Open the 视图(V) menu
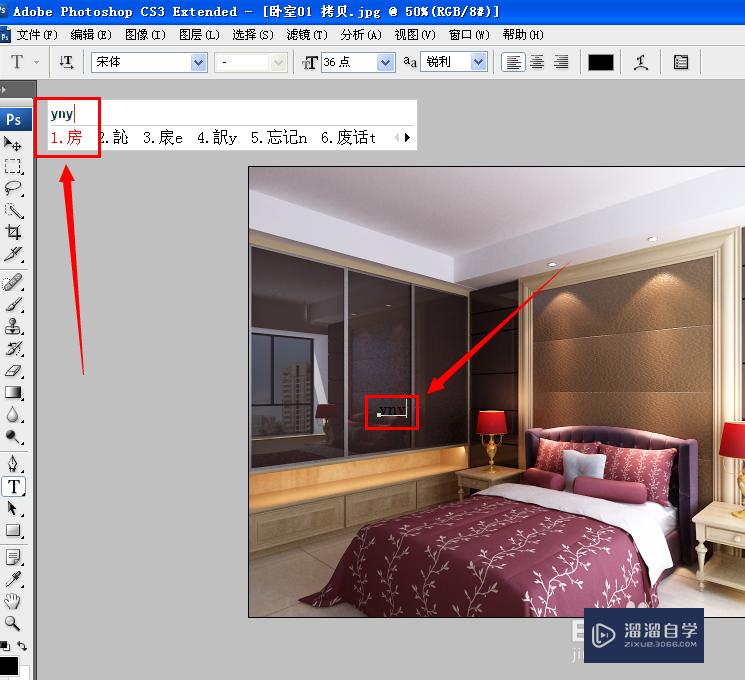 pos(415,35)
